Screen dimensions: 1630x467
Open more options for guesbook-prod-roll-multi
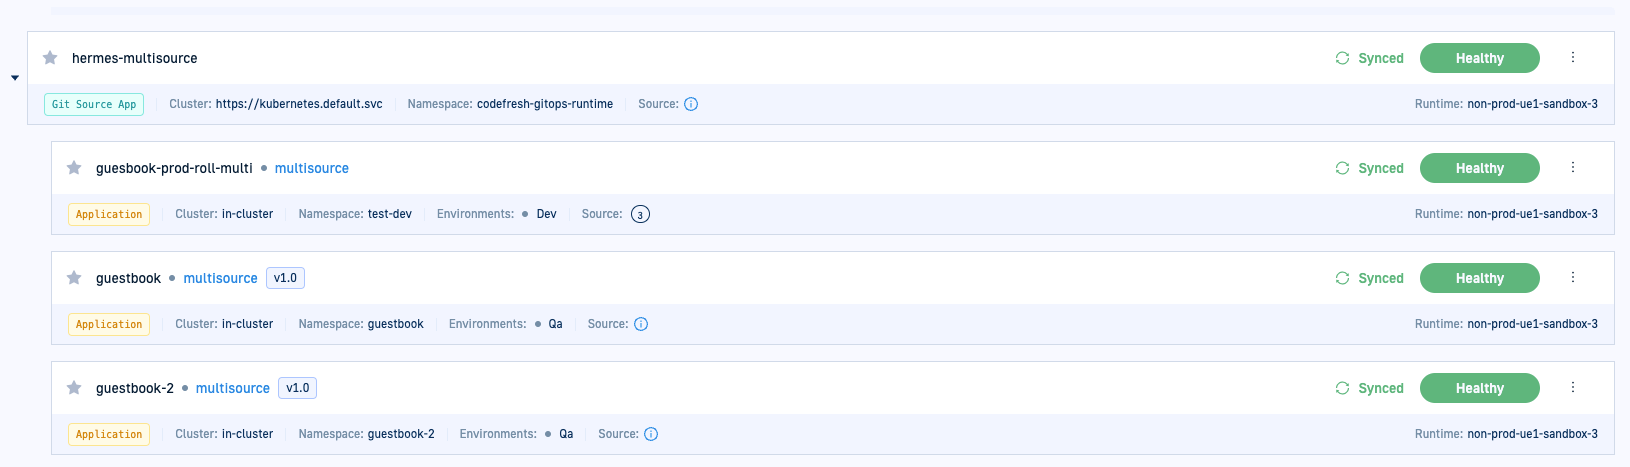1572,168
